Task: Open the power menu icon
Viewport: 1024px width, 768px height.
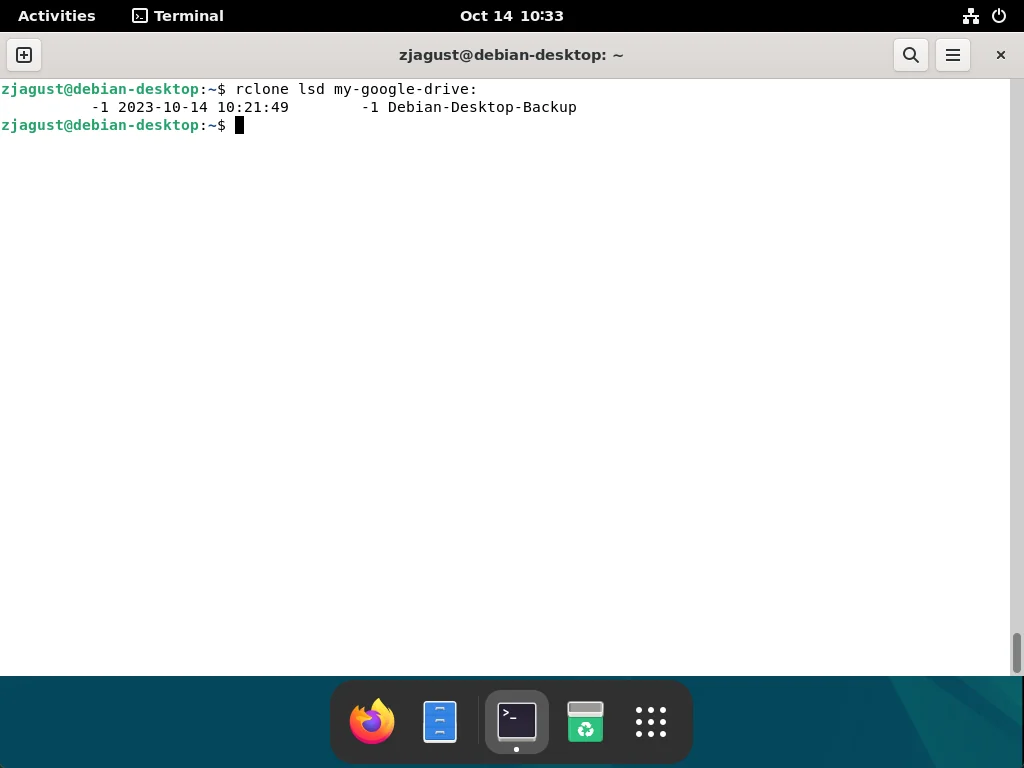Action: coord(999,16)
